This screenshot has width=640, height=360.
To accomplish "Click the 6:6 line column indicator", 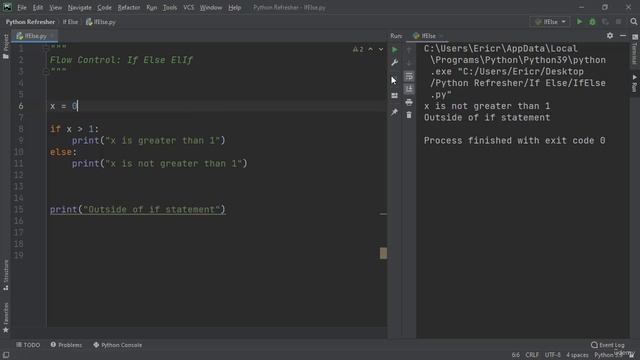I will coord(516,355).
